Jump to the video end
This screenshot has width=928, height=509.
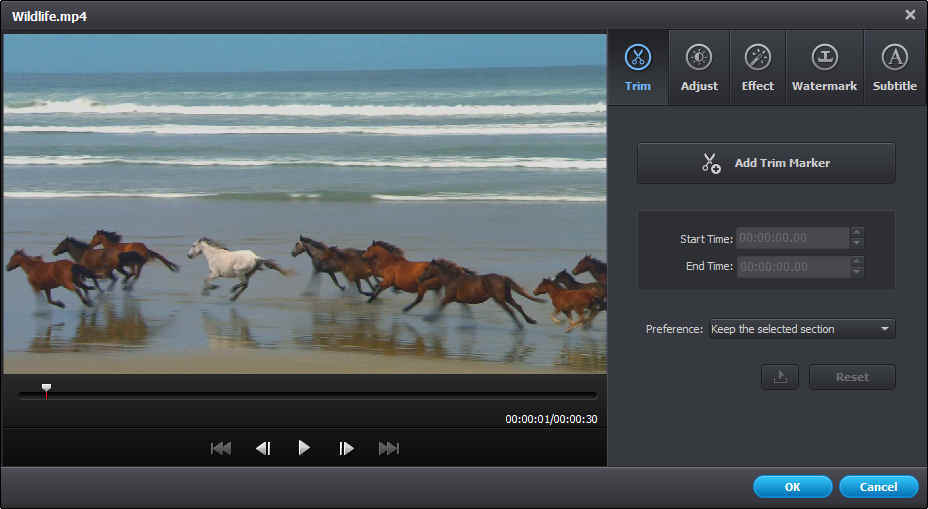tap(389, 448)
